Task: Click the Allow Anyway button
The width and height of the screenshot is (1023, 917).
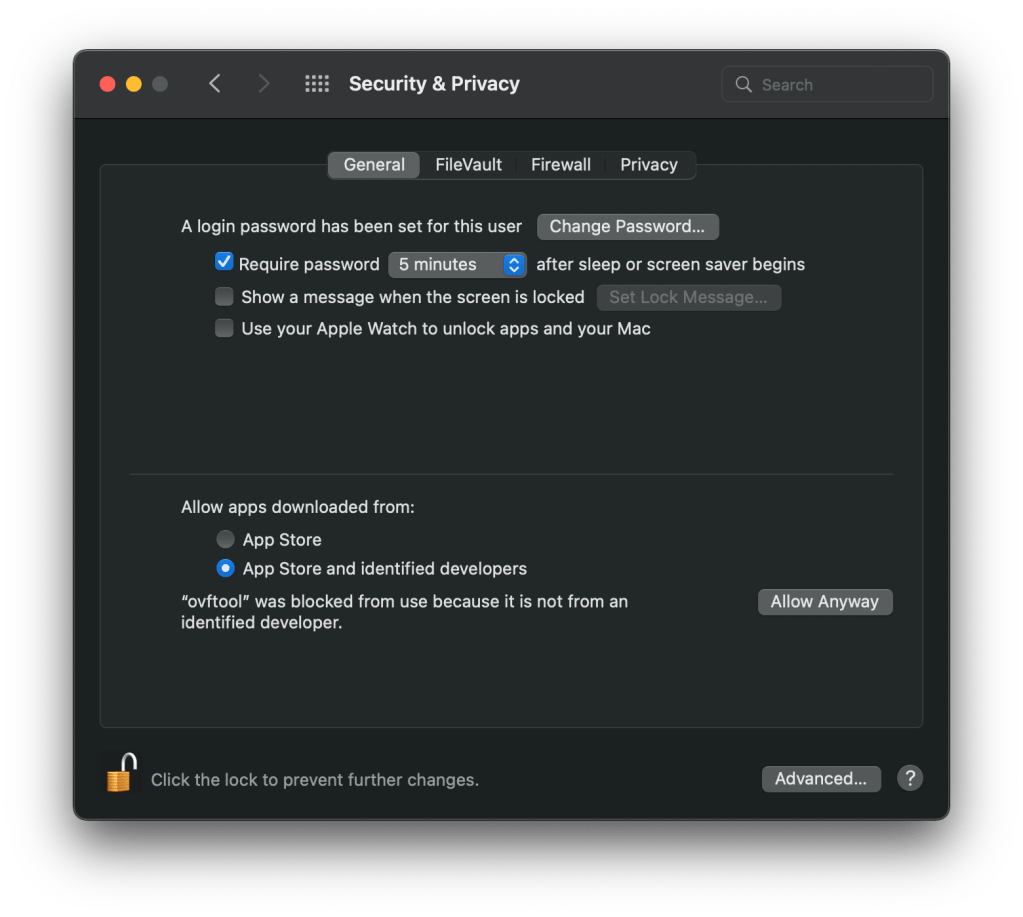Action: click(825, 602)
